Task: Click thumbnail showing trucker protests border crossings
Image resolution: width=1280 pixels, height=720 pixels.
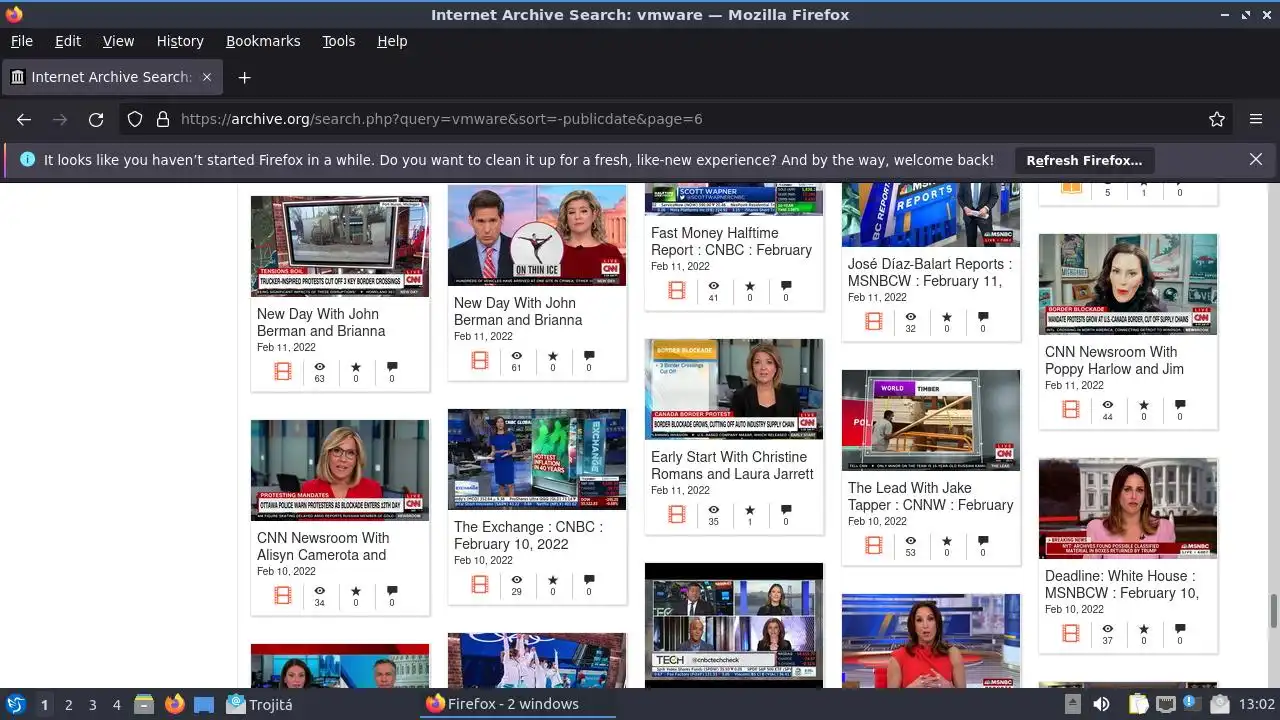Action: coord(340,246)
